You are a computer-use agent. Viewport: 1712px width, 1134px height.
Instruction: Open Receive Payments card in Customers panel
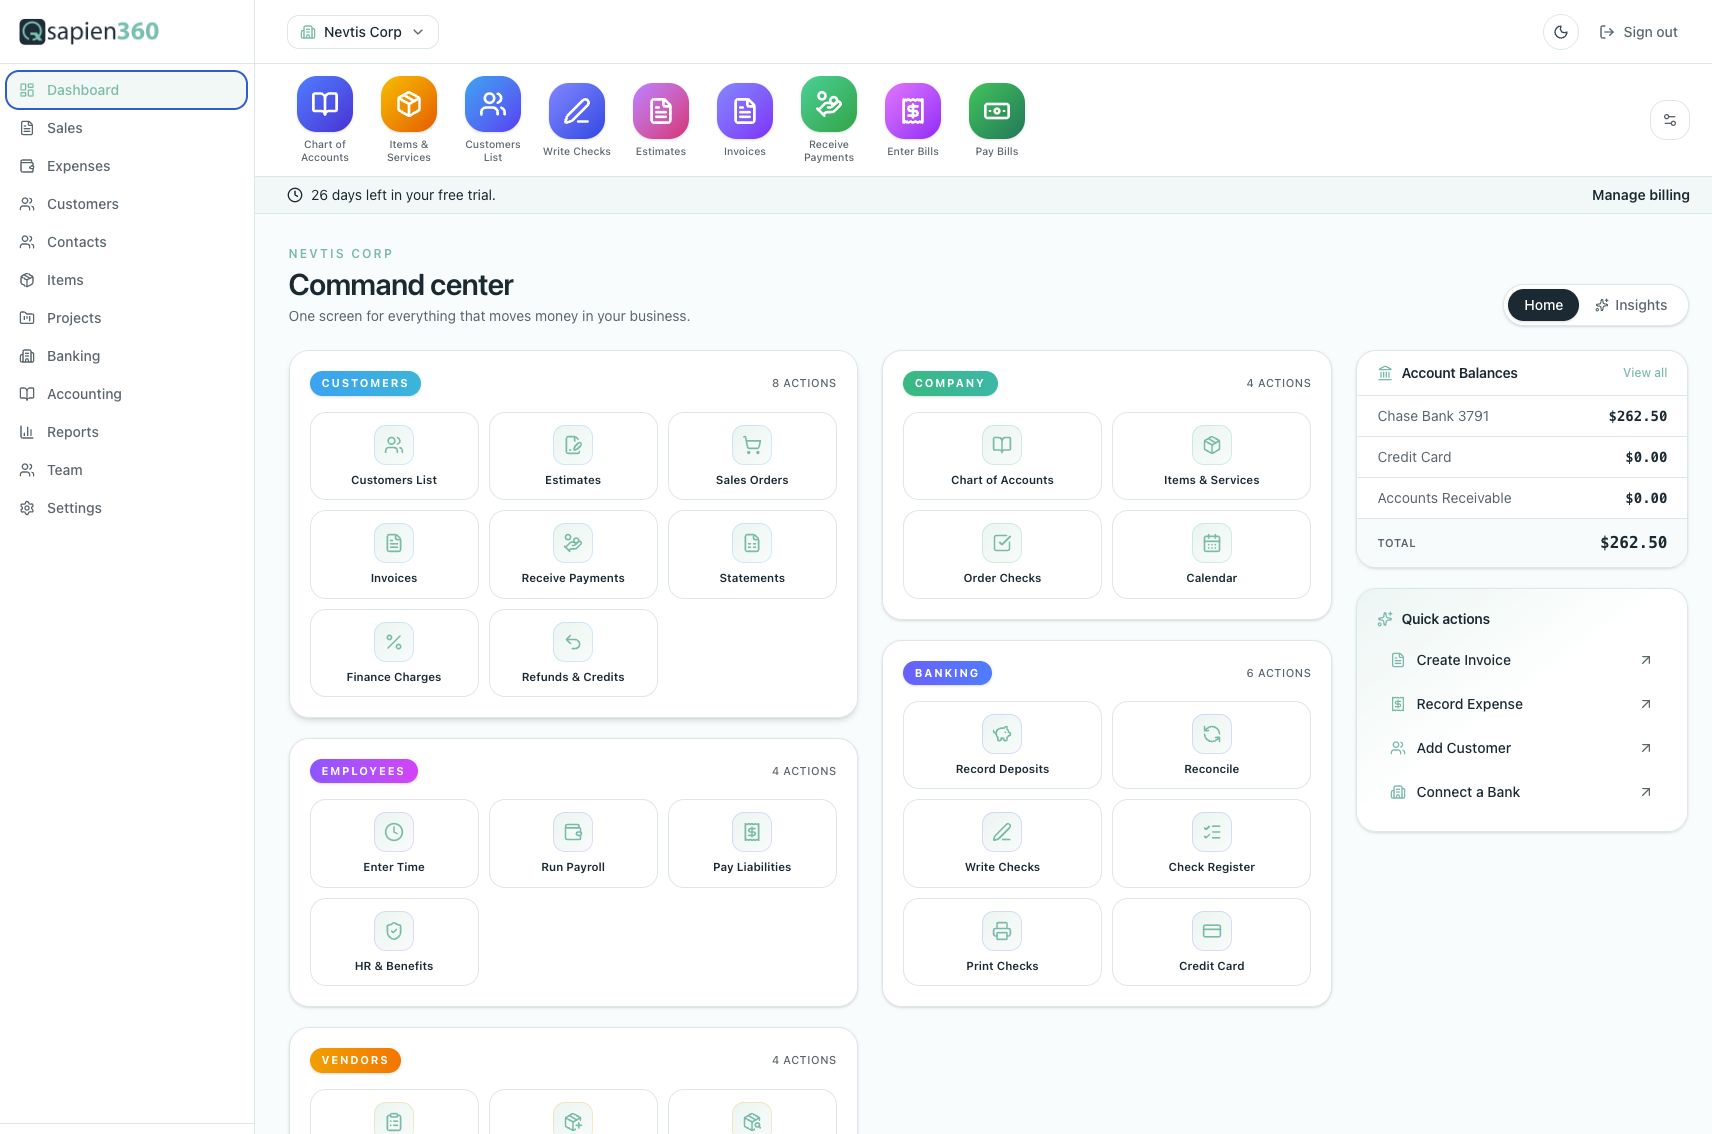click(x=573, y=554)
